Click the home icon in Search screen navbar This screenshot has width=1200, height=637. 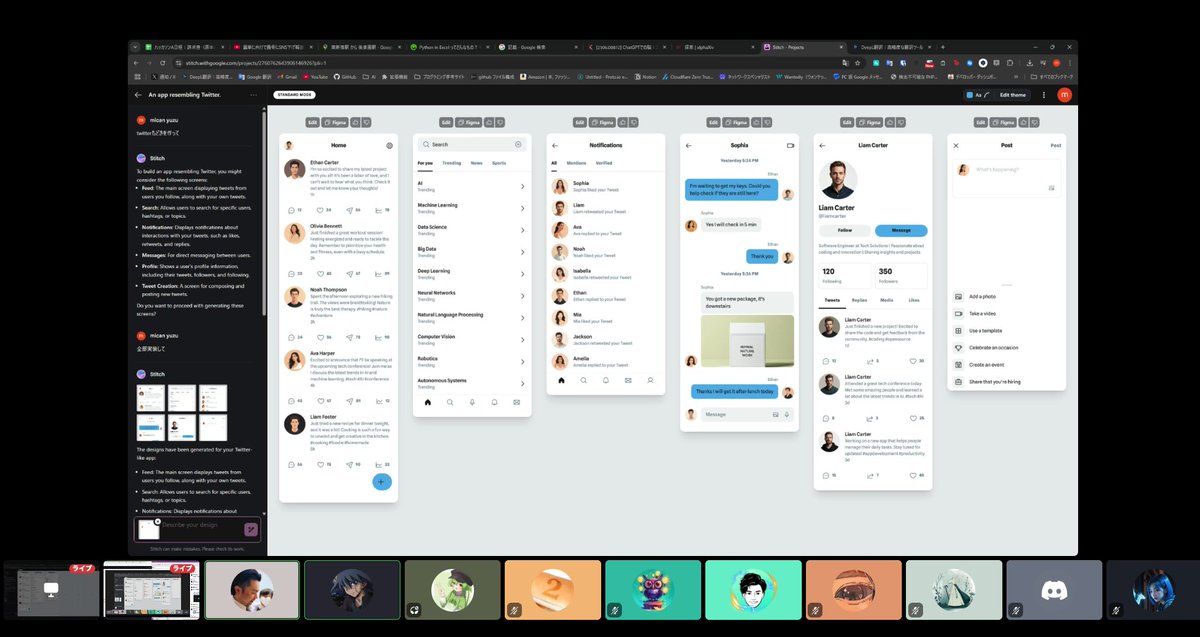point(428,402)
